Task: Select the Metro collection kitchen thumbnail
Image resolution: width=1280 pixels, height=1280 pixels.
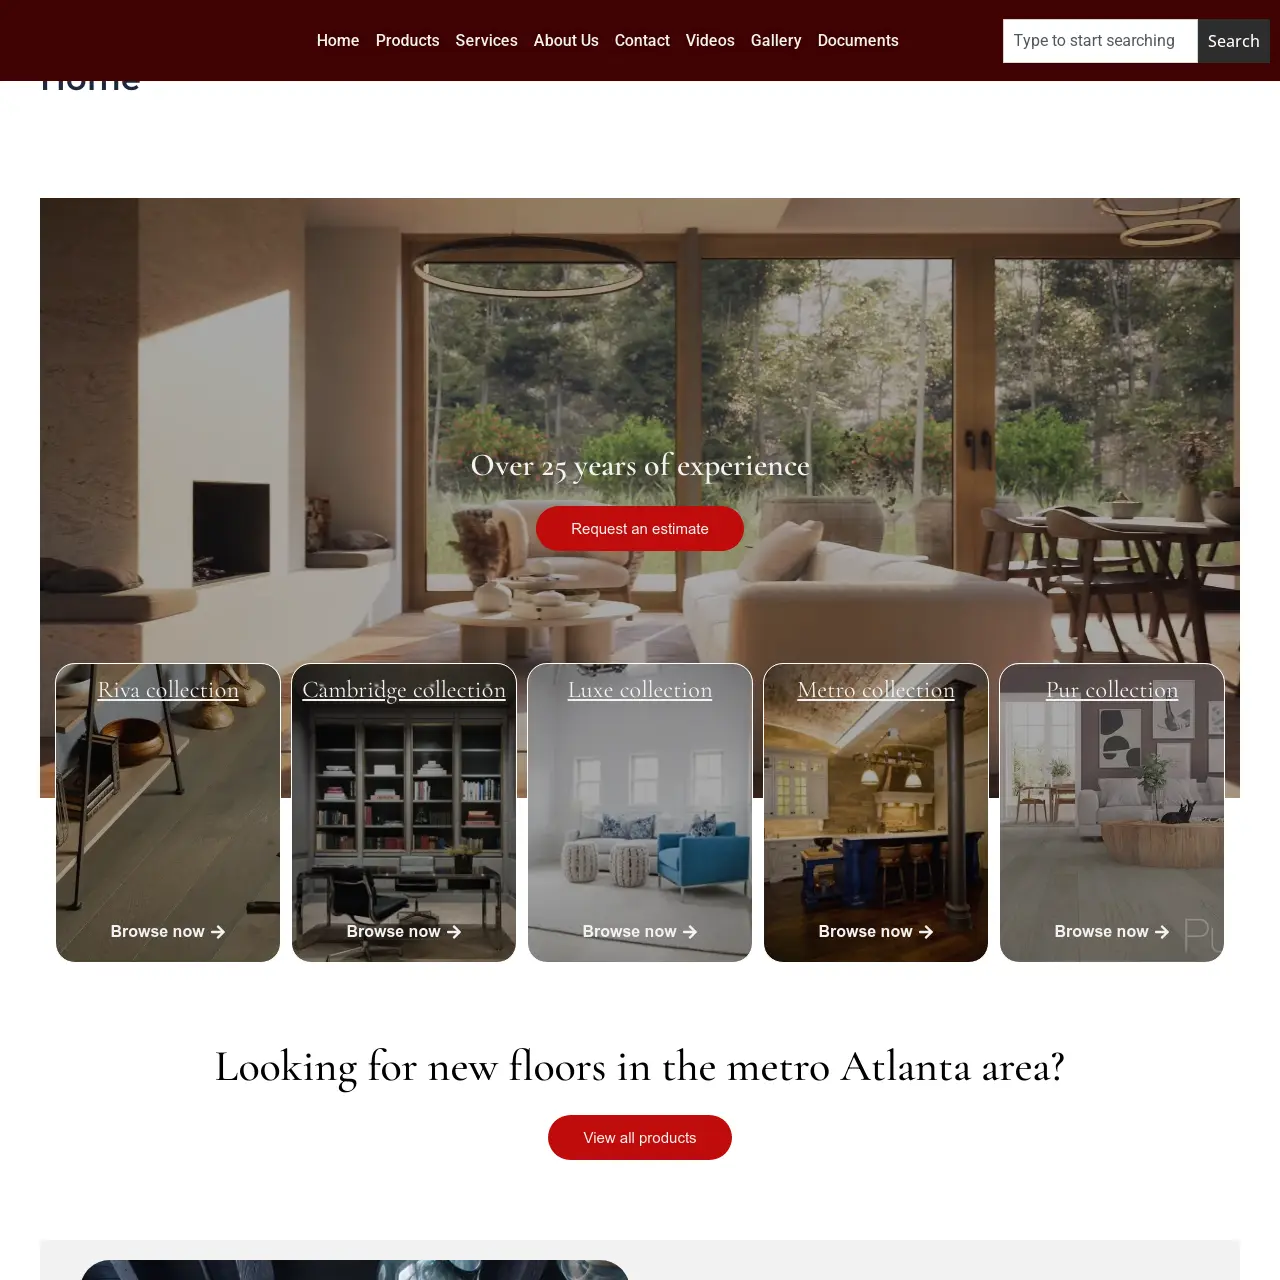Action: pos(876,813)
